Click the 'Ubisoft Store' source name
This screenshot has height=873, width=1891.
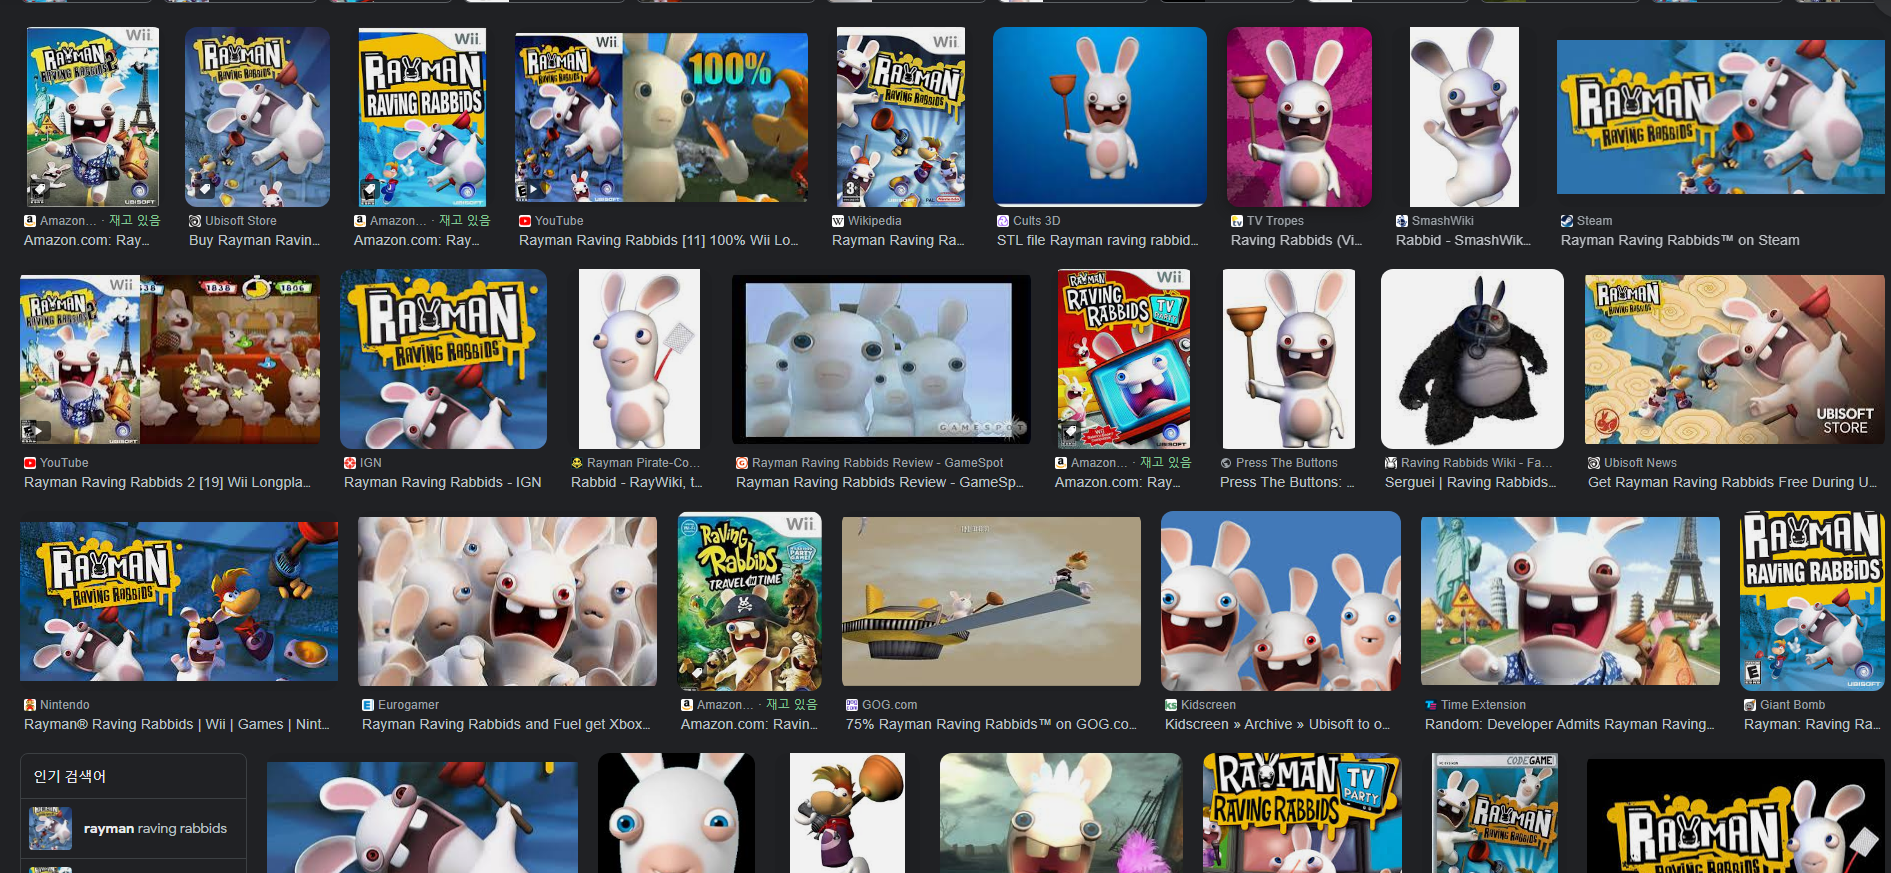pos(241,221)
